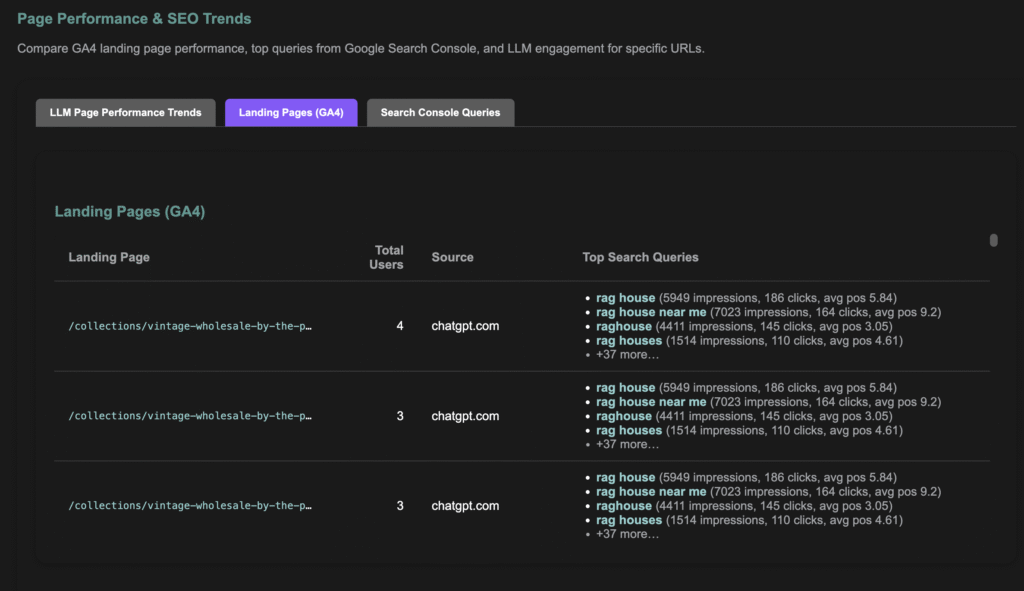Open the second row's vintage-wholesale landing page URL
Screen dimensions: 1024x591
coord(190,416)
